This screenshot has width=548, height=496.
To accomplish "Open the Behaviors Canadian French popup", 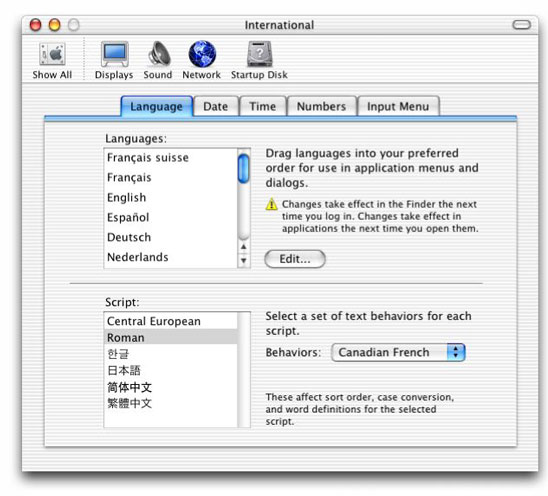I will coord(398,352).
